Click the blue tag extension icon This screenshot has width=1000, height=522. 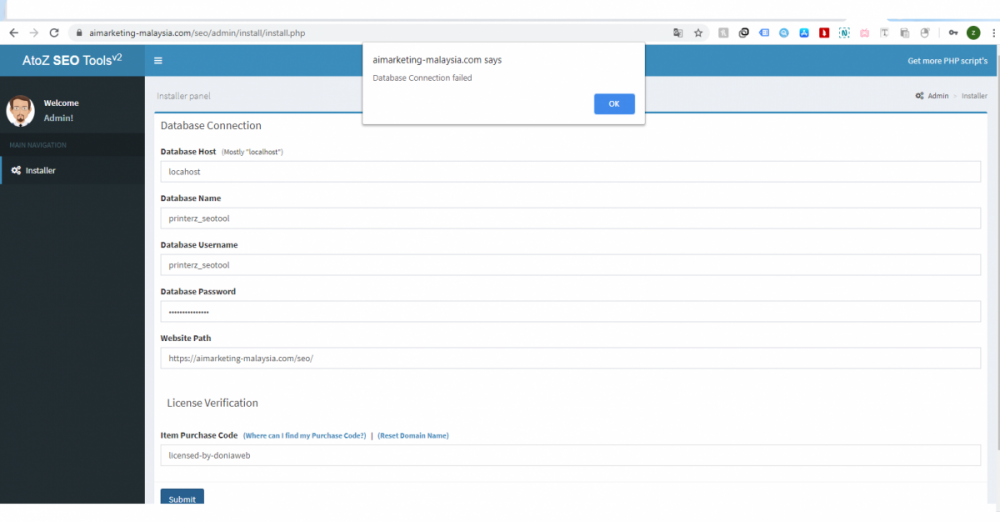[x=764, y=33]
